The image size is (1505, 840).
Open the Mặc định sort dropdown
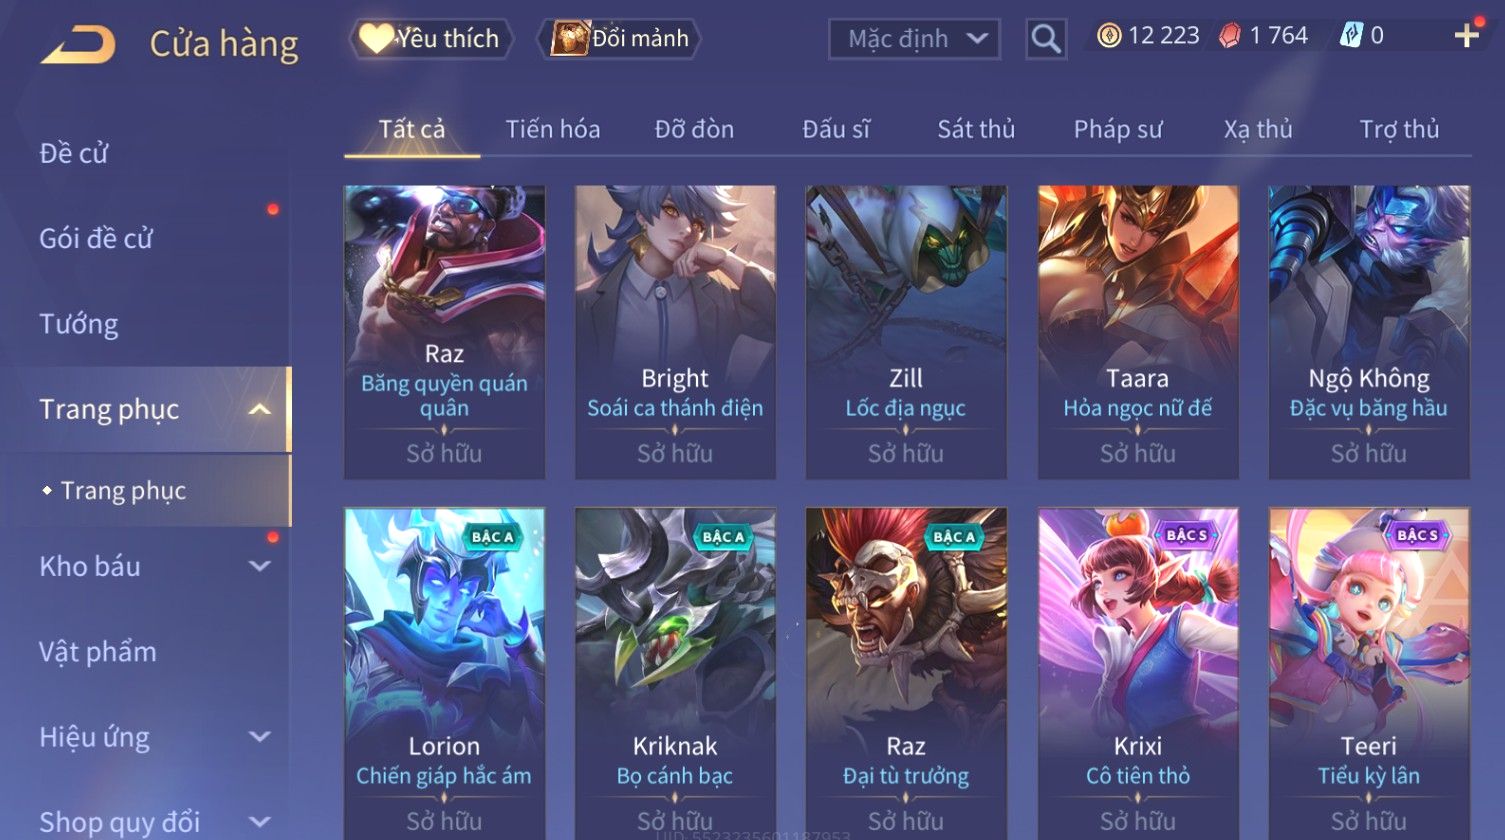(914, 39)
